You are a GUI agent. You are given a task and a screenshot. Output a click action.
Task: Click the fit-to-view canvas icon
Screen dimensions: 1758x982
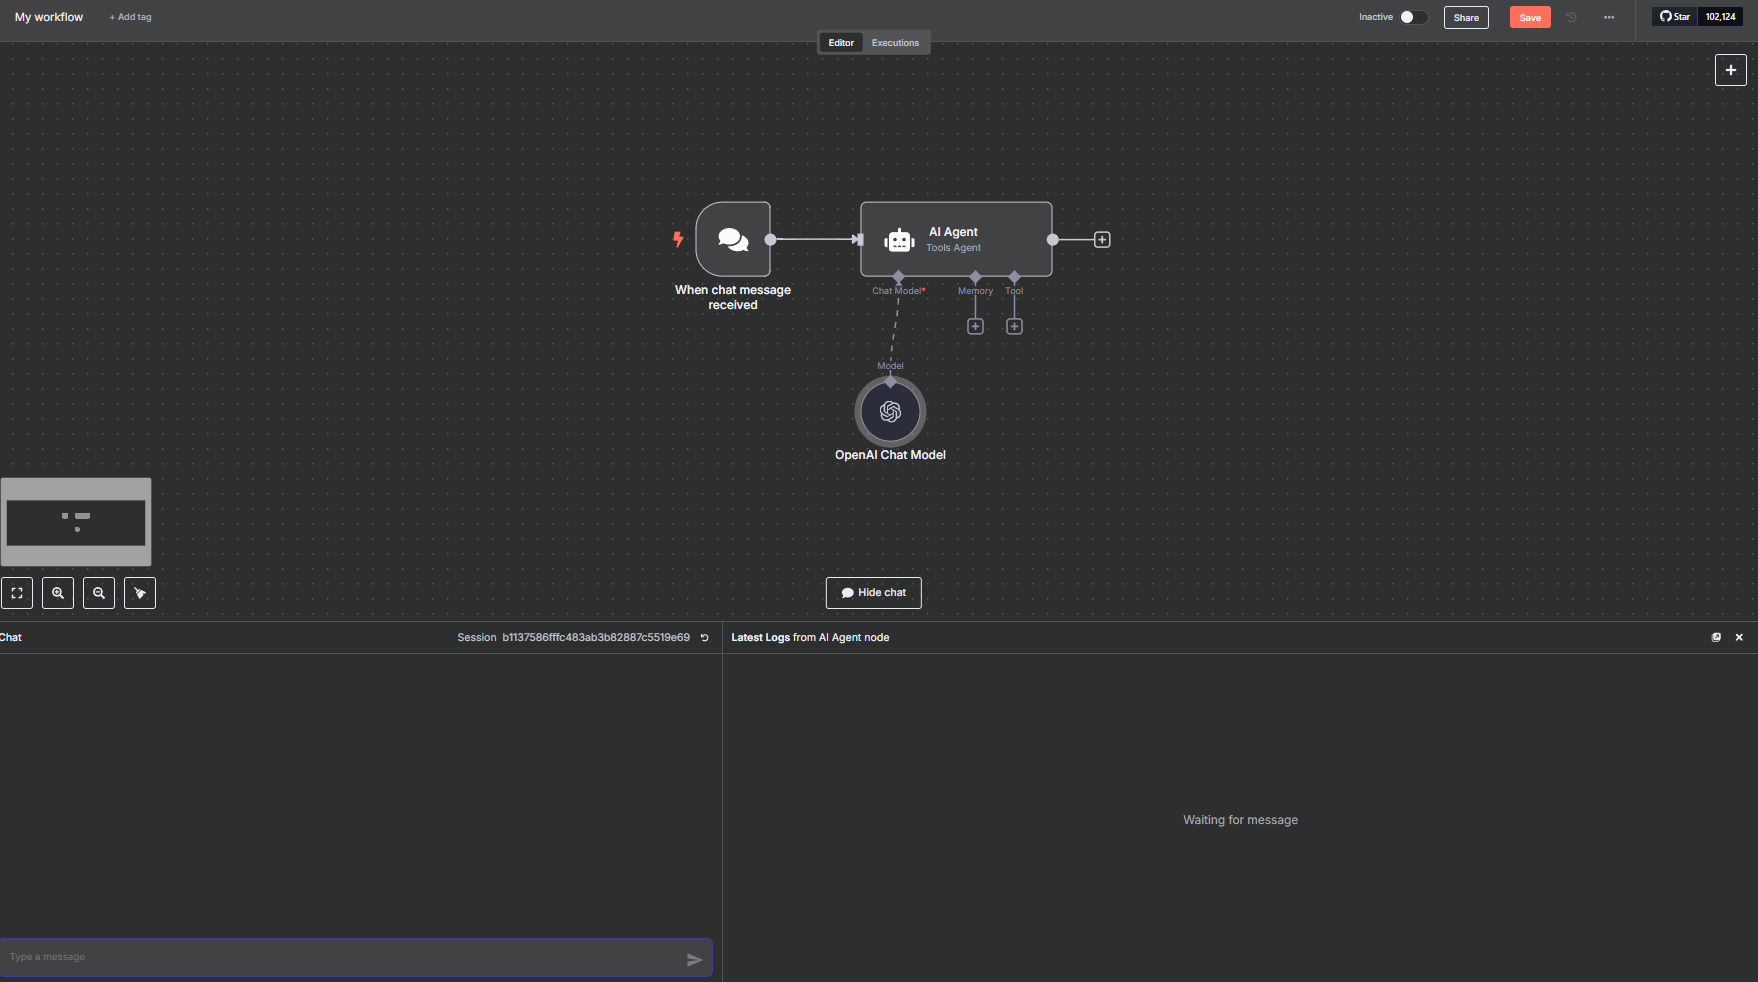point(17,593)
